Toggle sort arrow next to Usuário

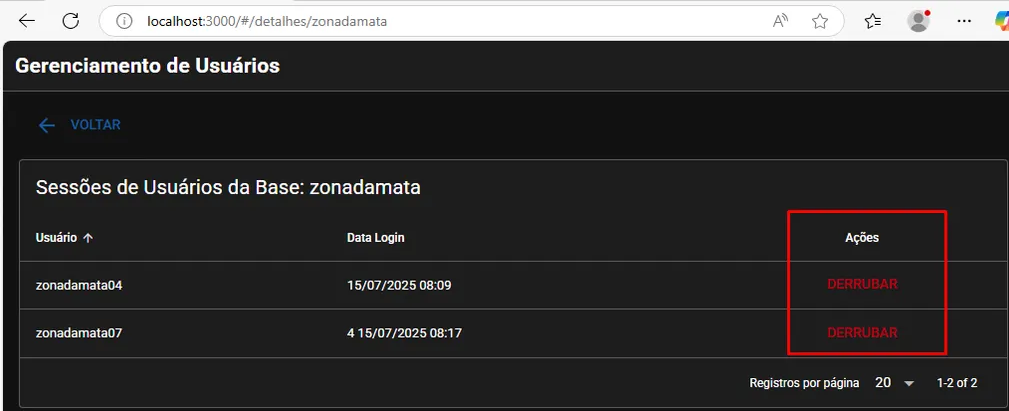[88, 238]
